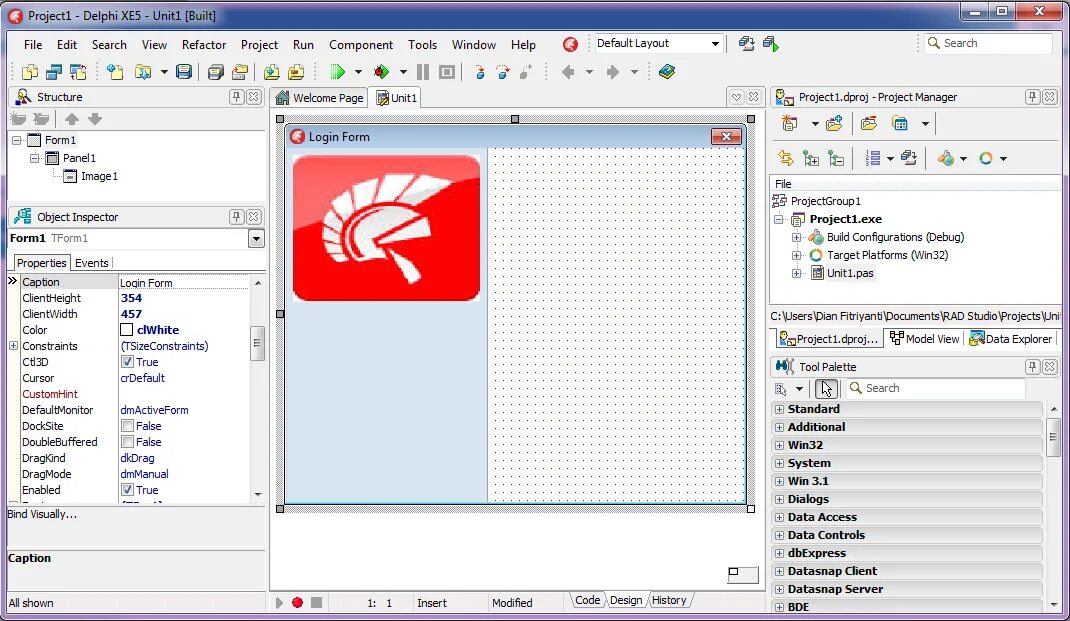Expand Build Configurations (Debug) node

[x=796, y=237]
